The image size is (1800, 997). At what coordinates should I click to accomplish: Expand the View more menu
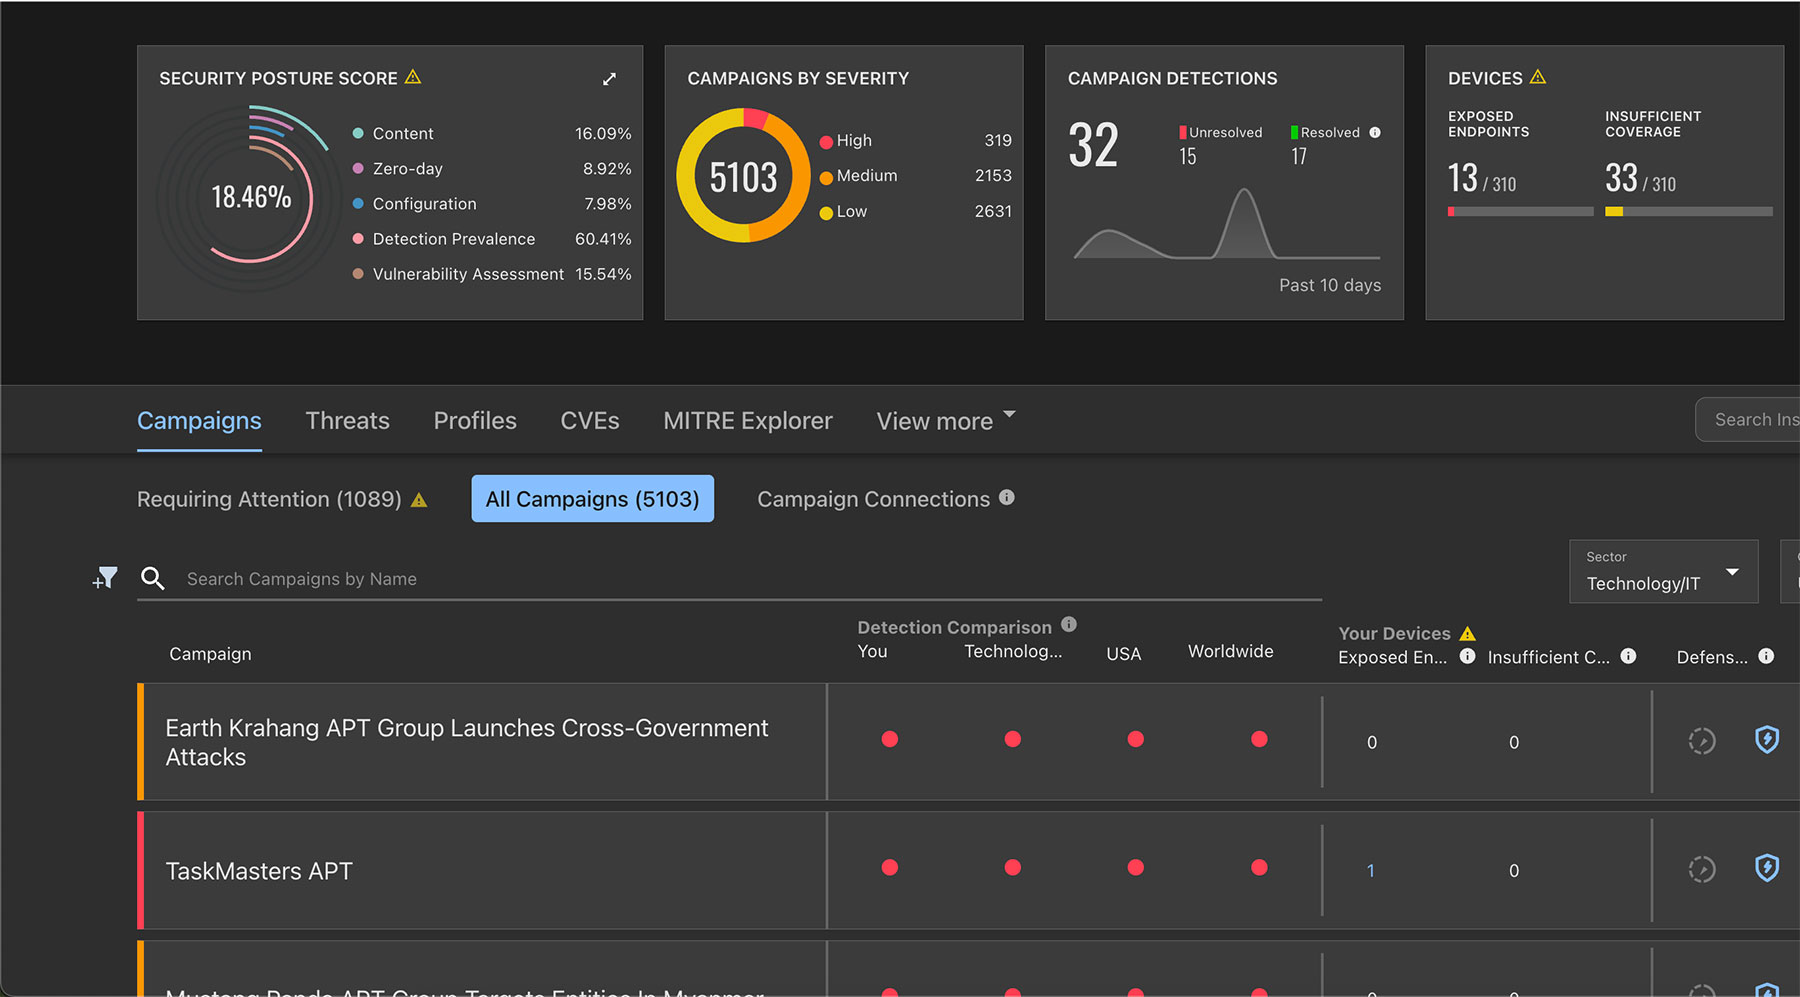click(945, 421)
